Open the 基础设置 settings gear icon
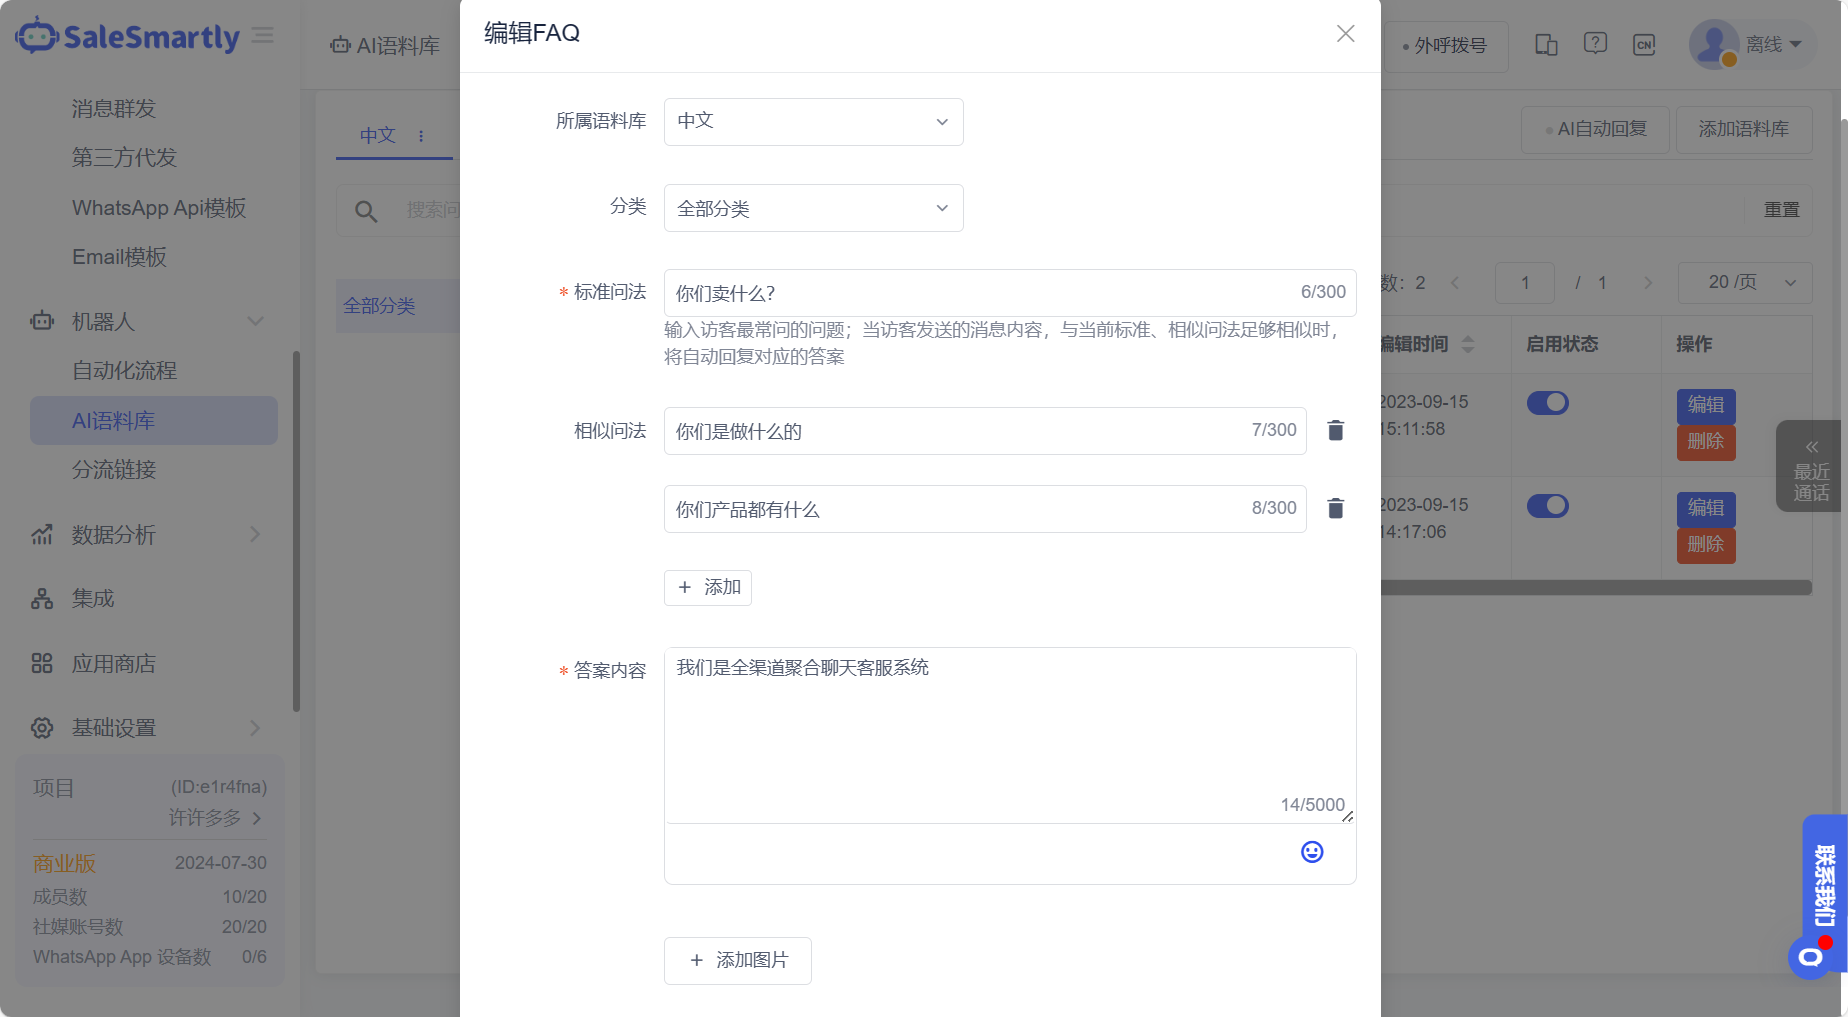Viewport: 1848px width, 1017px height. (41, 727)
